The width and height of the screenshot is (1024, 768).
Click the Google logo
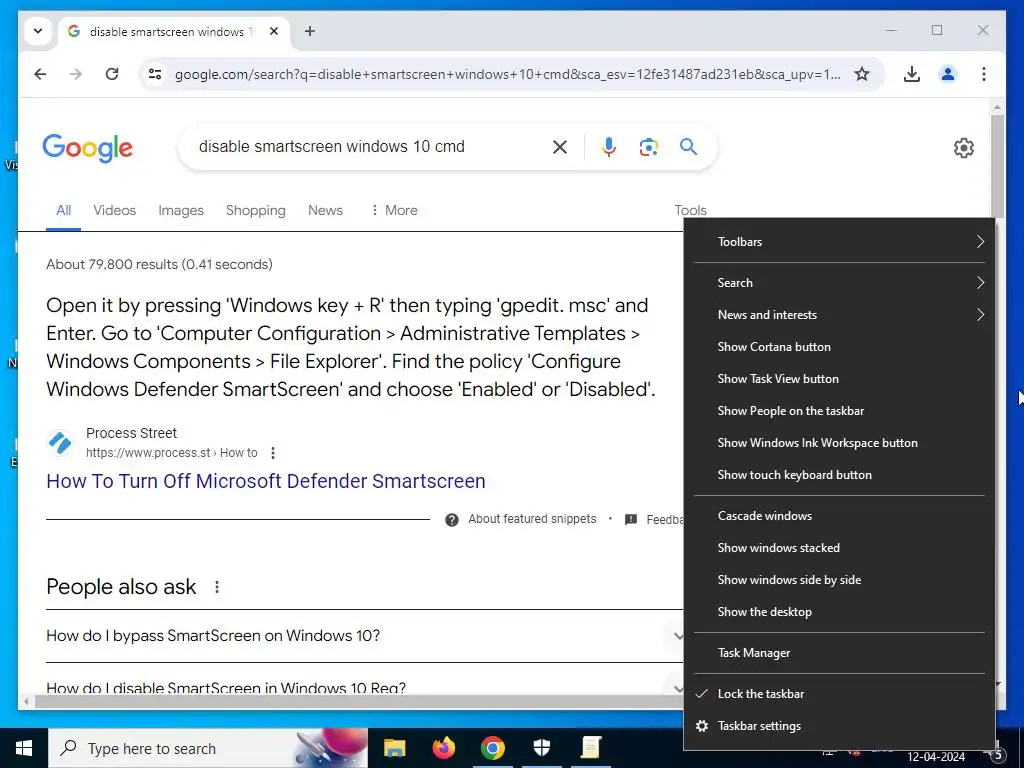pyautogui.click(x=88, y=148)
